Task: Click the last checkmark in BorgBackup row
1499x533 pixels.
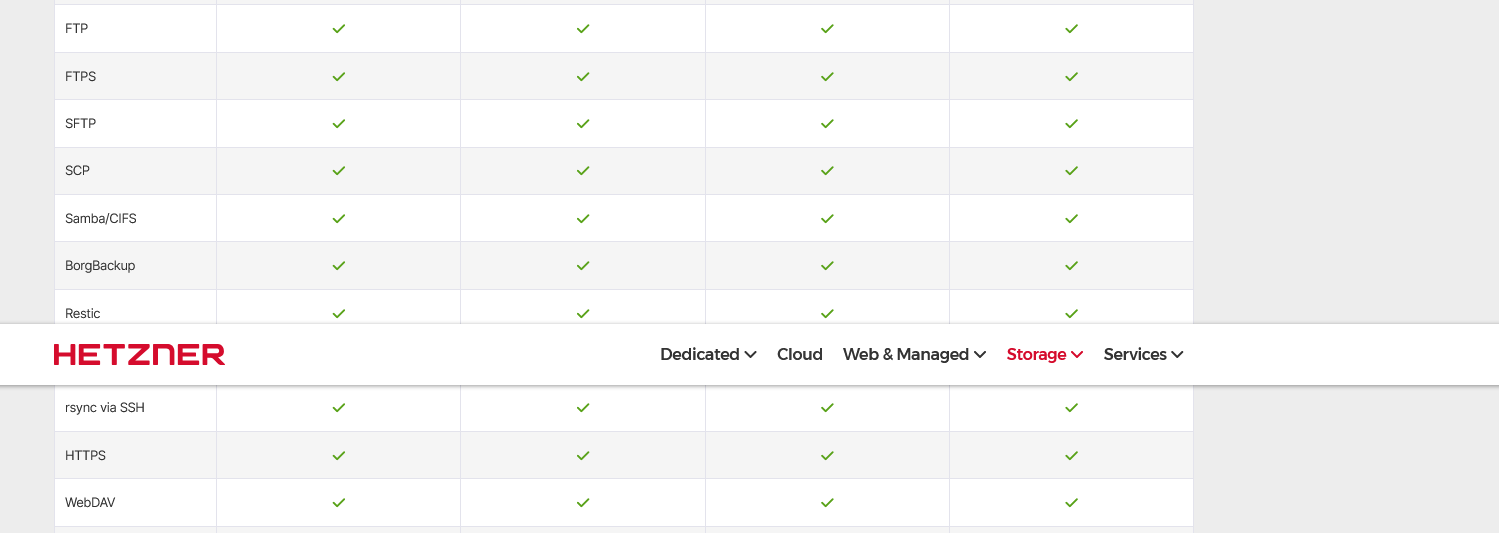Action: tap(1071, 266)
